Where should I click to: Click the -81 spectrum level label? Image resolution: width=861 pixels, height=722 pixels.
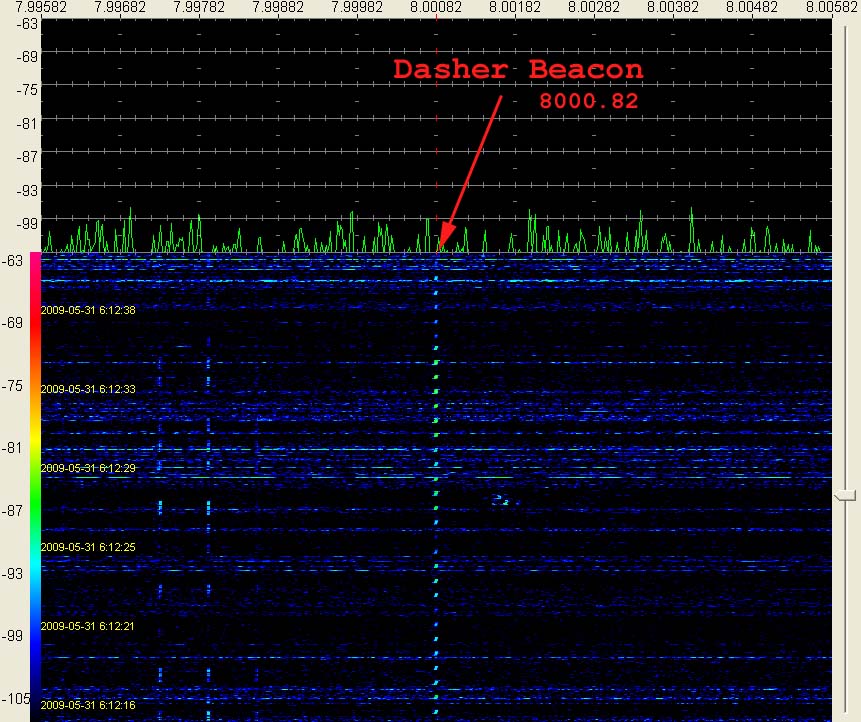27,123
